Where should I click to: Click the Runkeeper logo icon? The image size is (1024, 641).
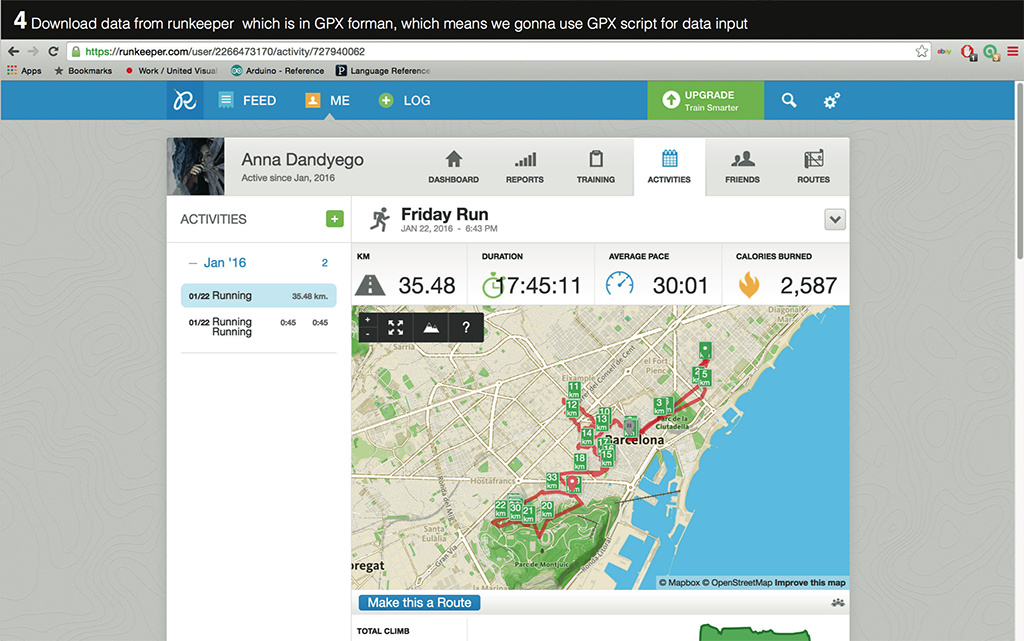coord(185,100)
